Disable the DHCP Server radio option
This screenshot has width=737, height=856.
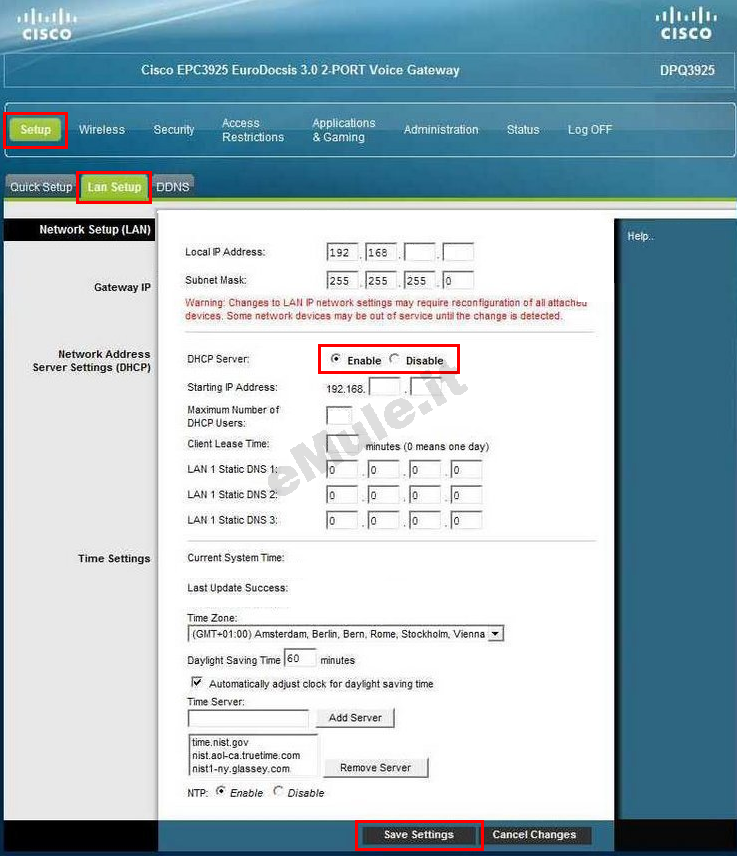pos(394,359)
